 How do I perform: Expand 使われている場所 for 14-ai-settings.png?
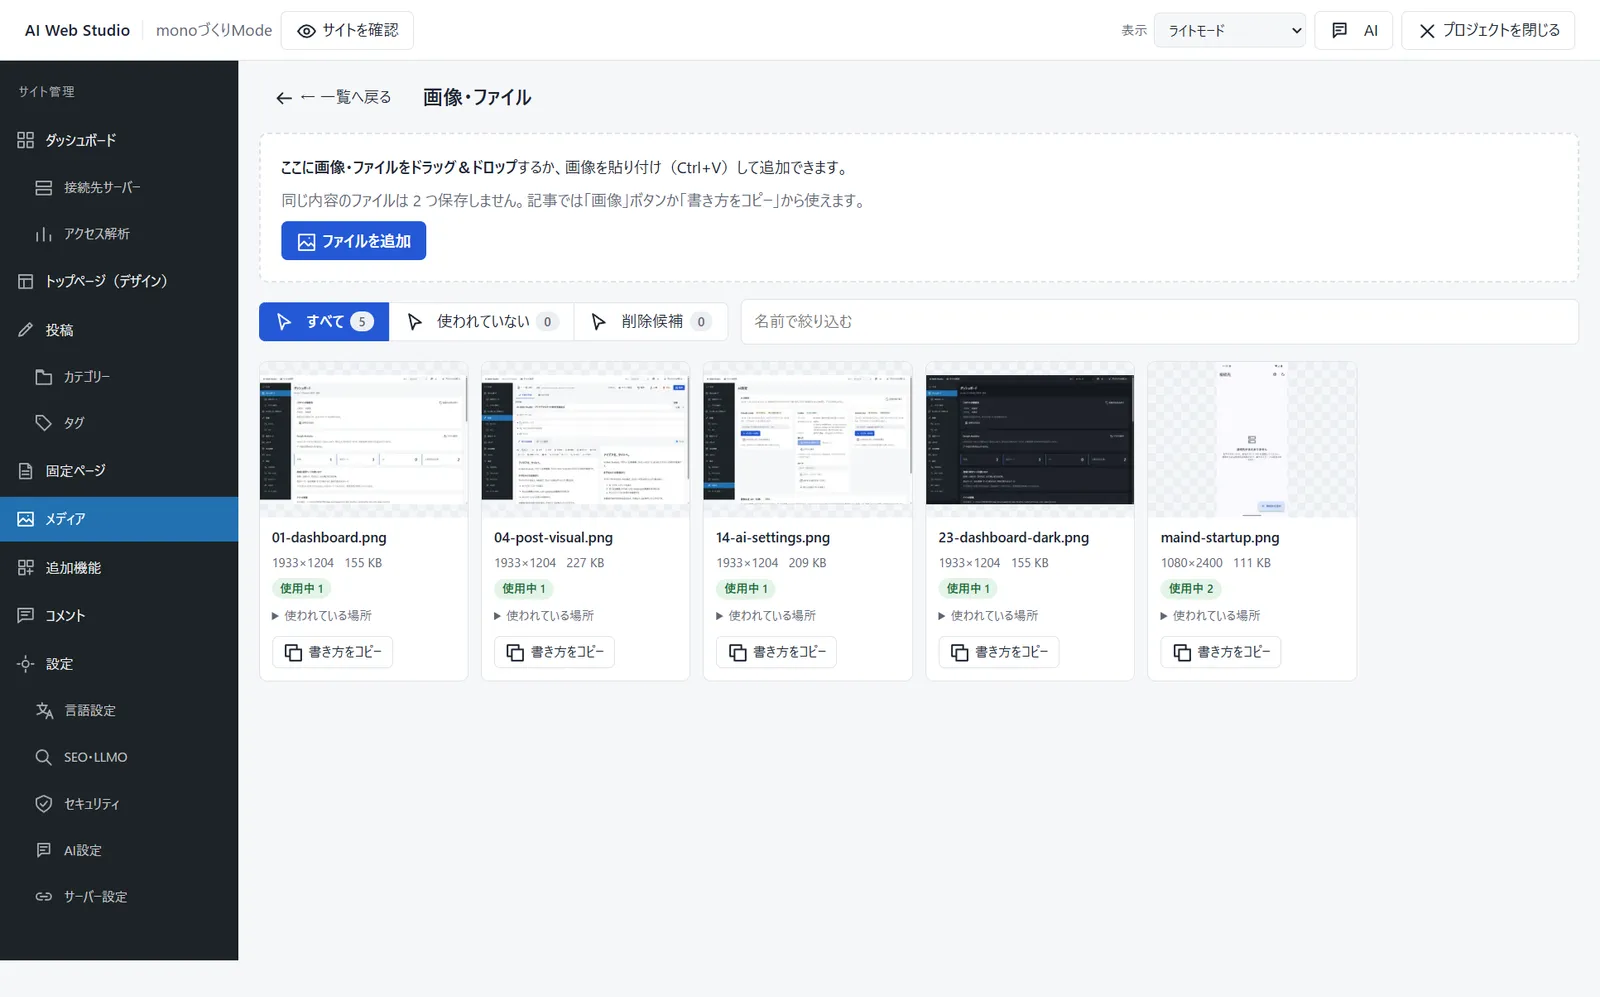click(x=766, y=616)
